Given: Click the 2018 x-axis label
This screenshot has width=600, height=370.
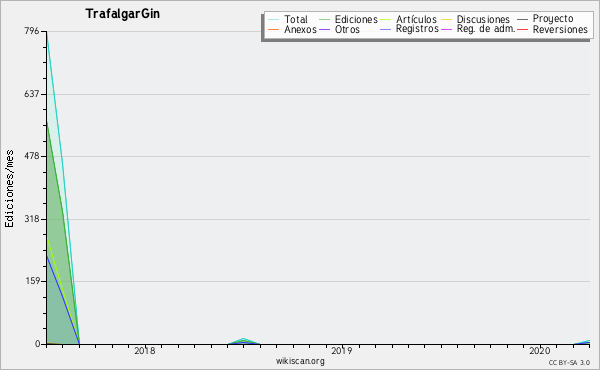Looking at the screenshot, I should pyautogui.click(x=145, y=350).
